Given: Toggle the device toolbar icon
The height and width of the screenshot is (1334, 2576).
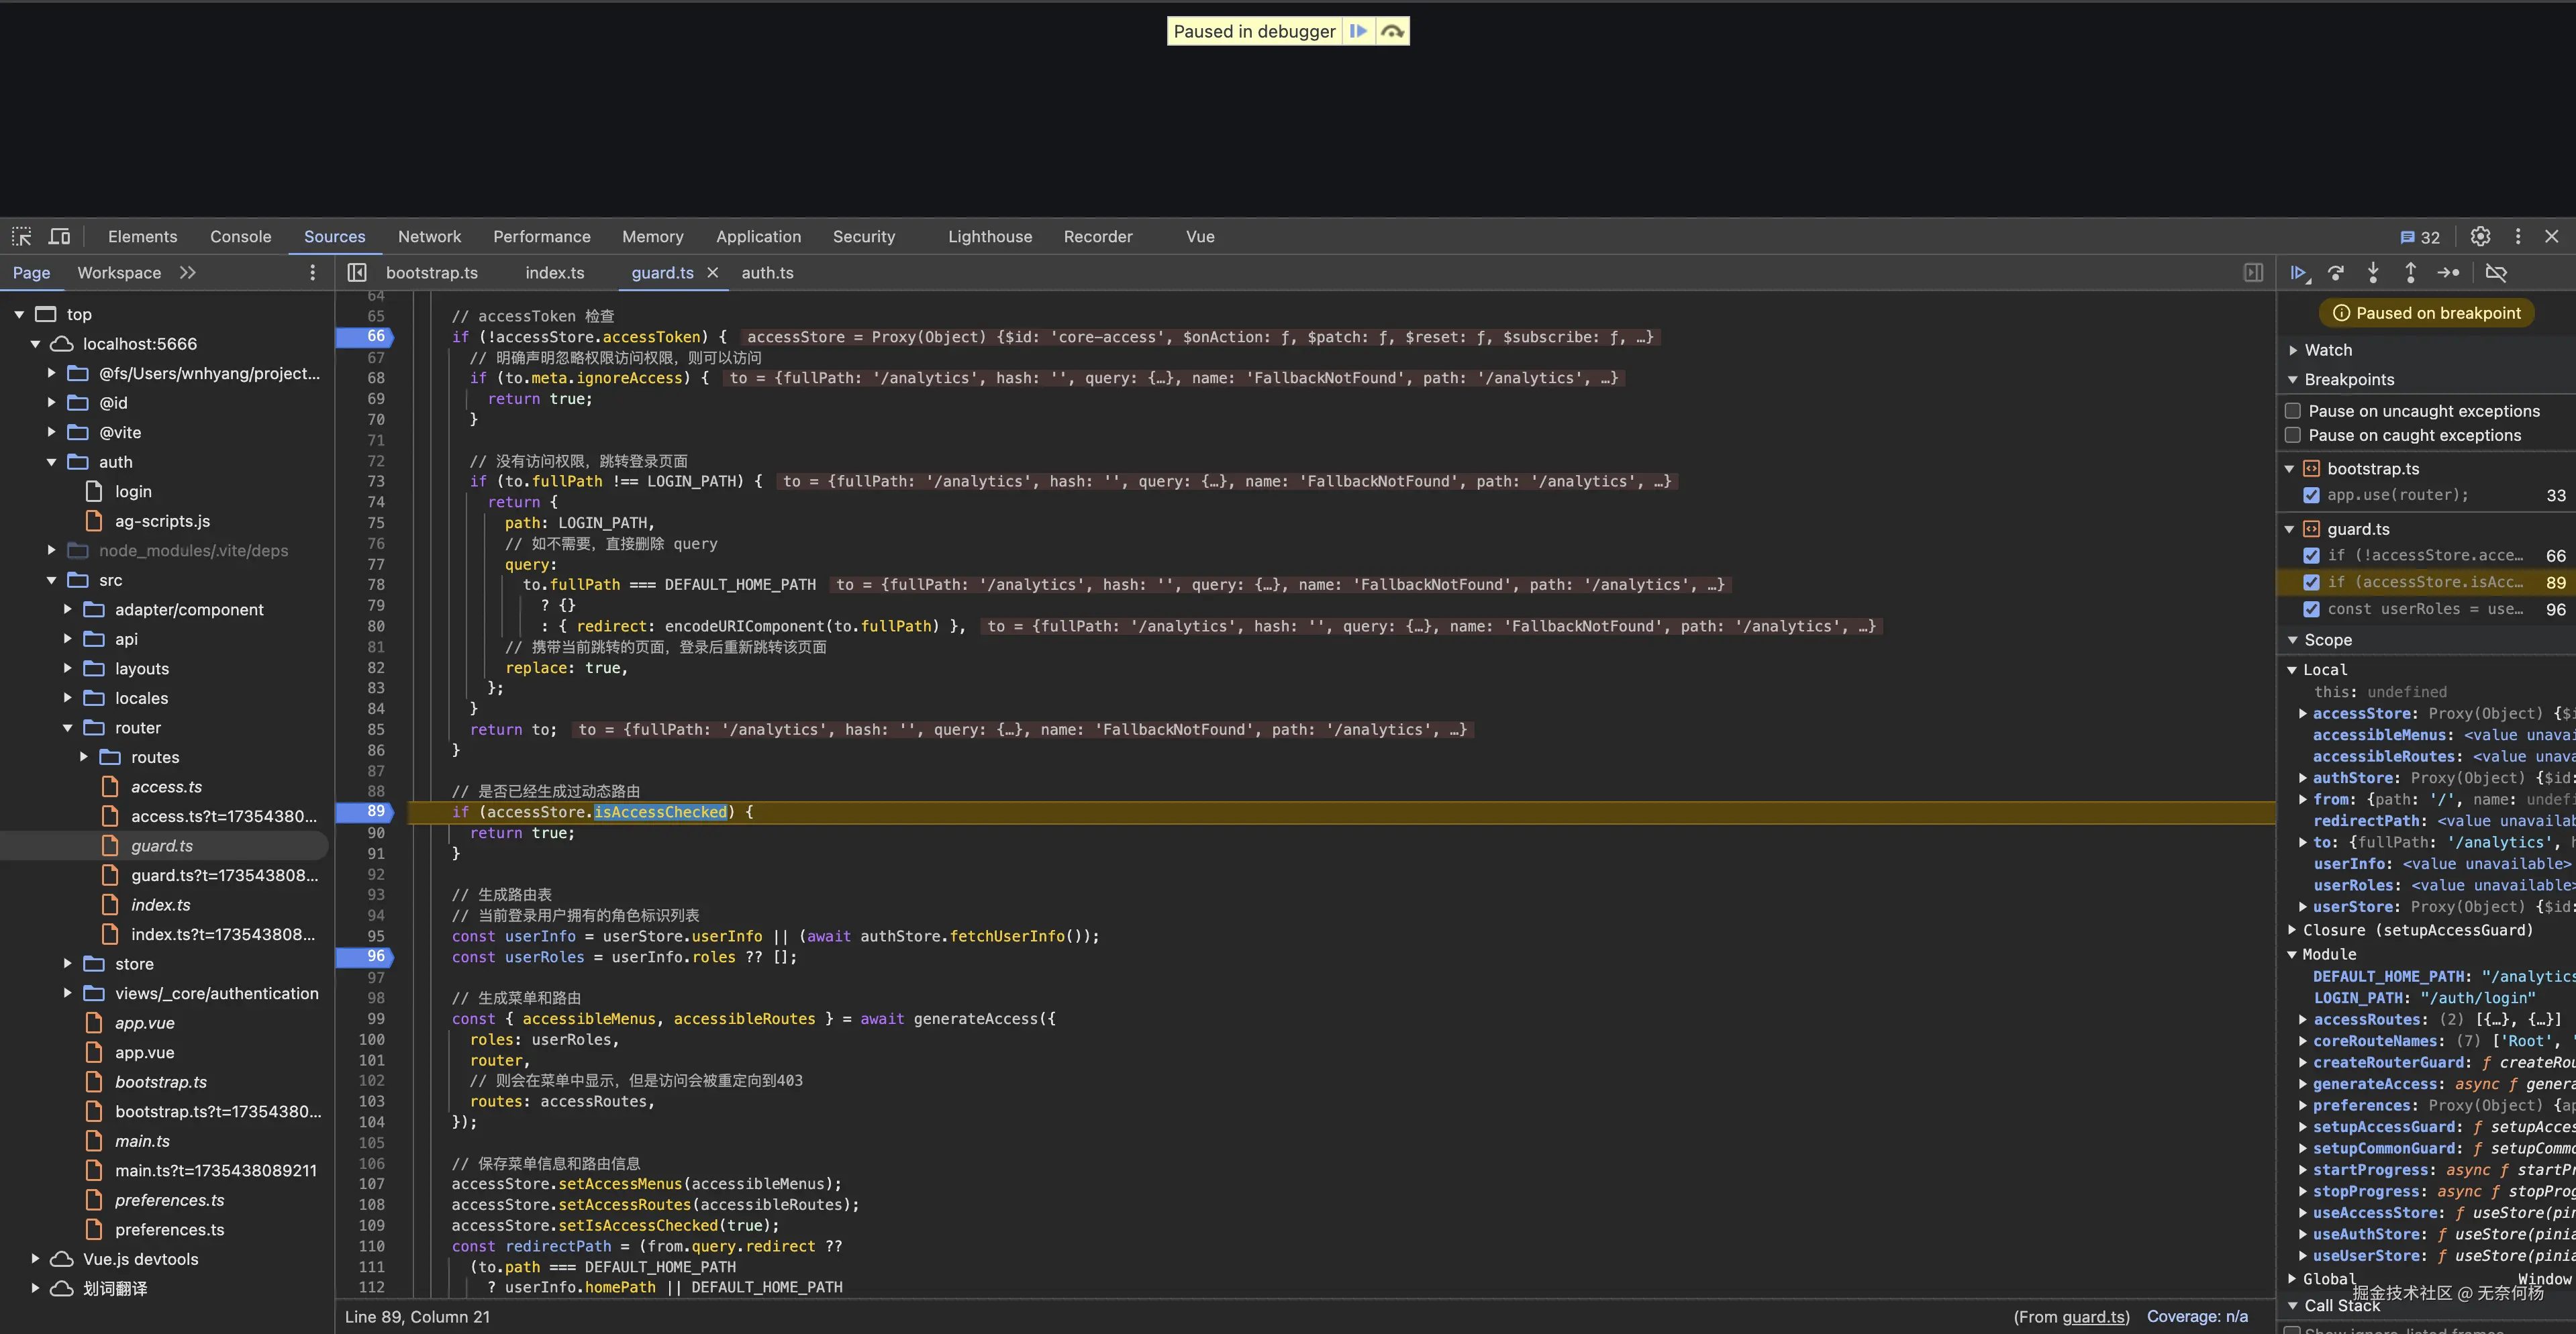Looking at the screenshot, I should 60,236.
